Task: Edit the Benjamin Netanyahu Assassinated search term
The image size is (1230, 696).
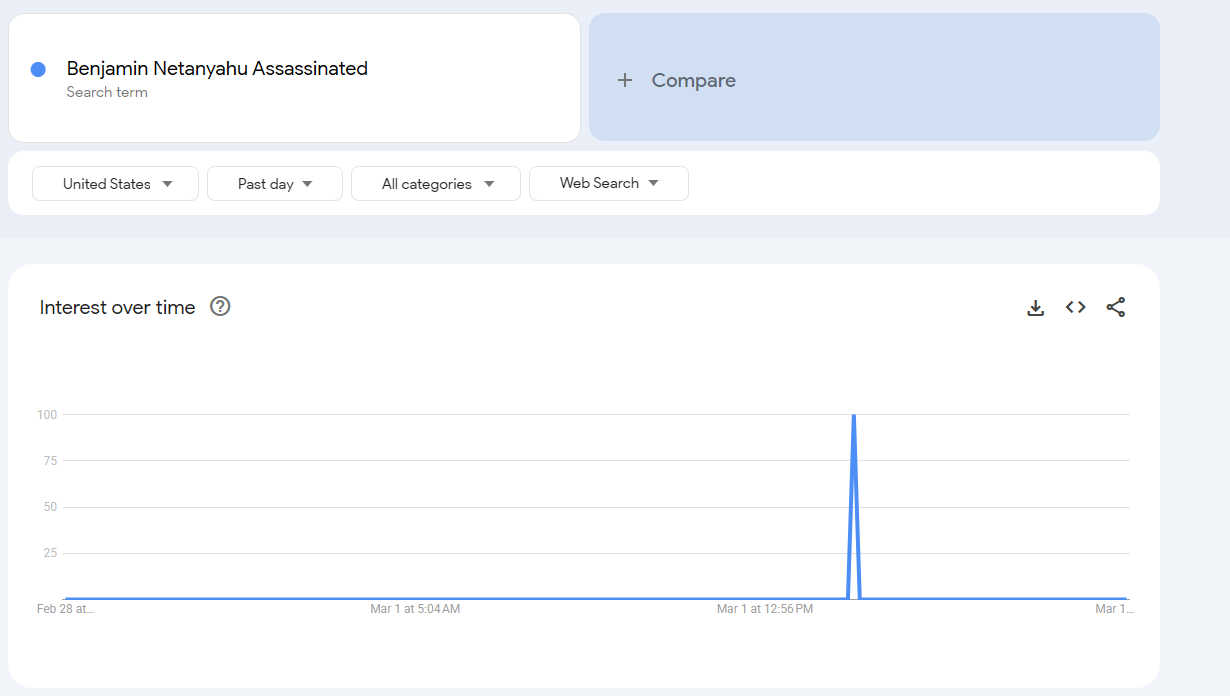Action: pyautogui.click(x=217, y=69)
